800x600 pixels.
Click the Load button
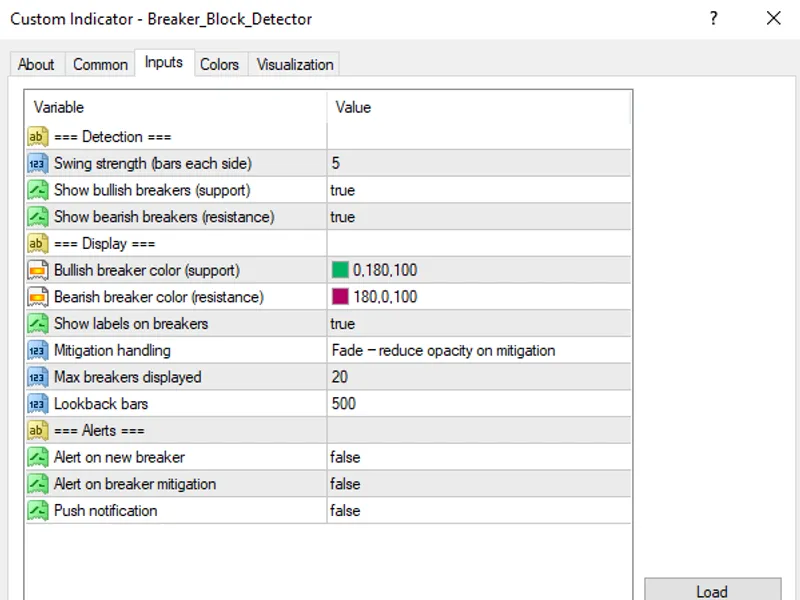712,591
